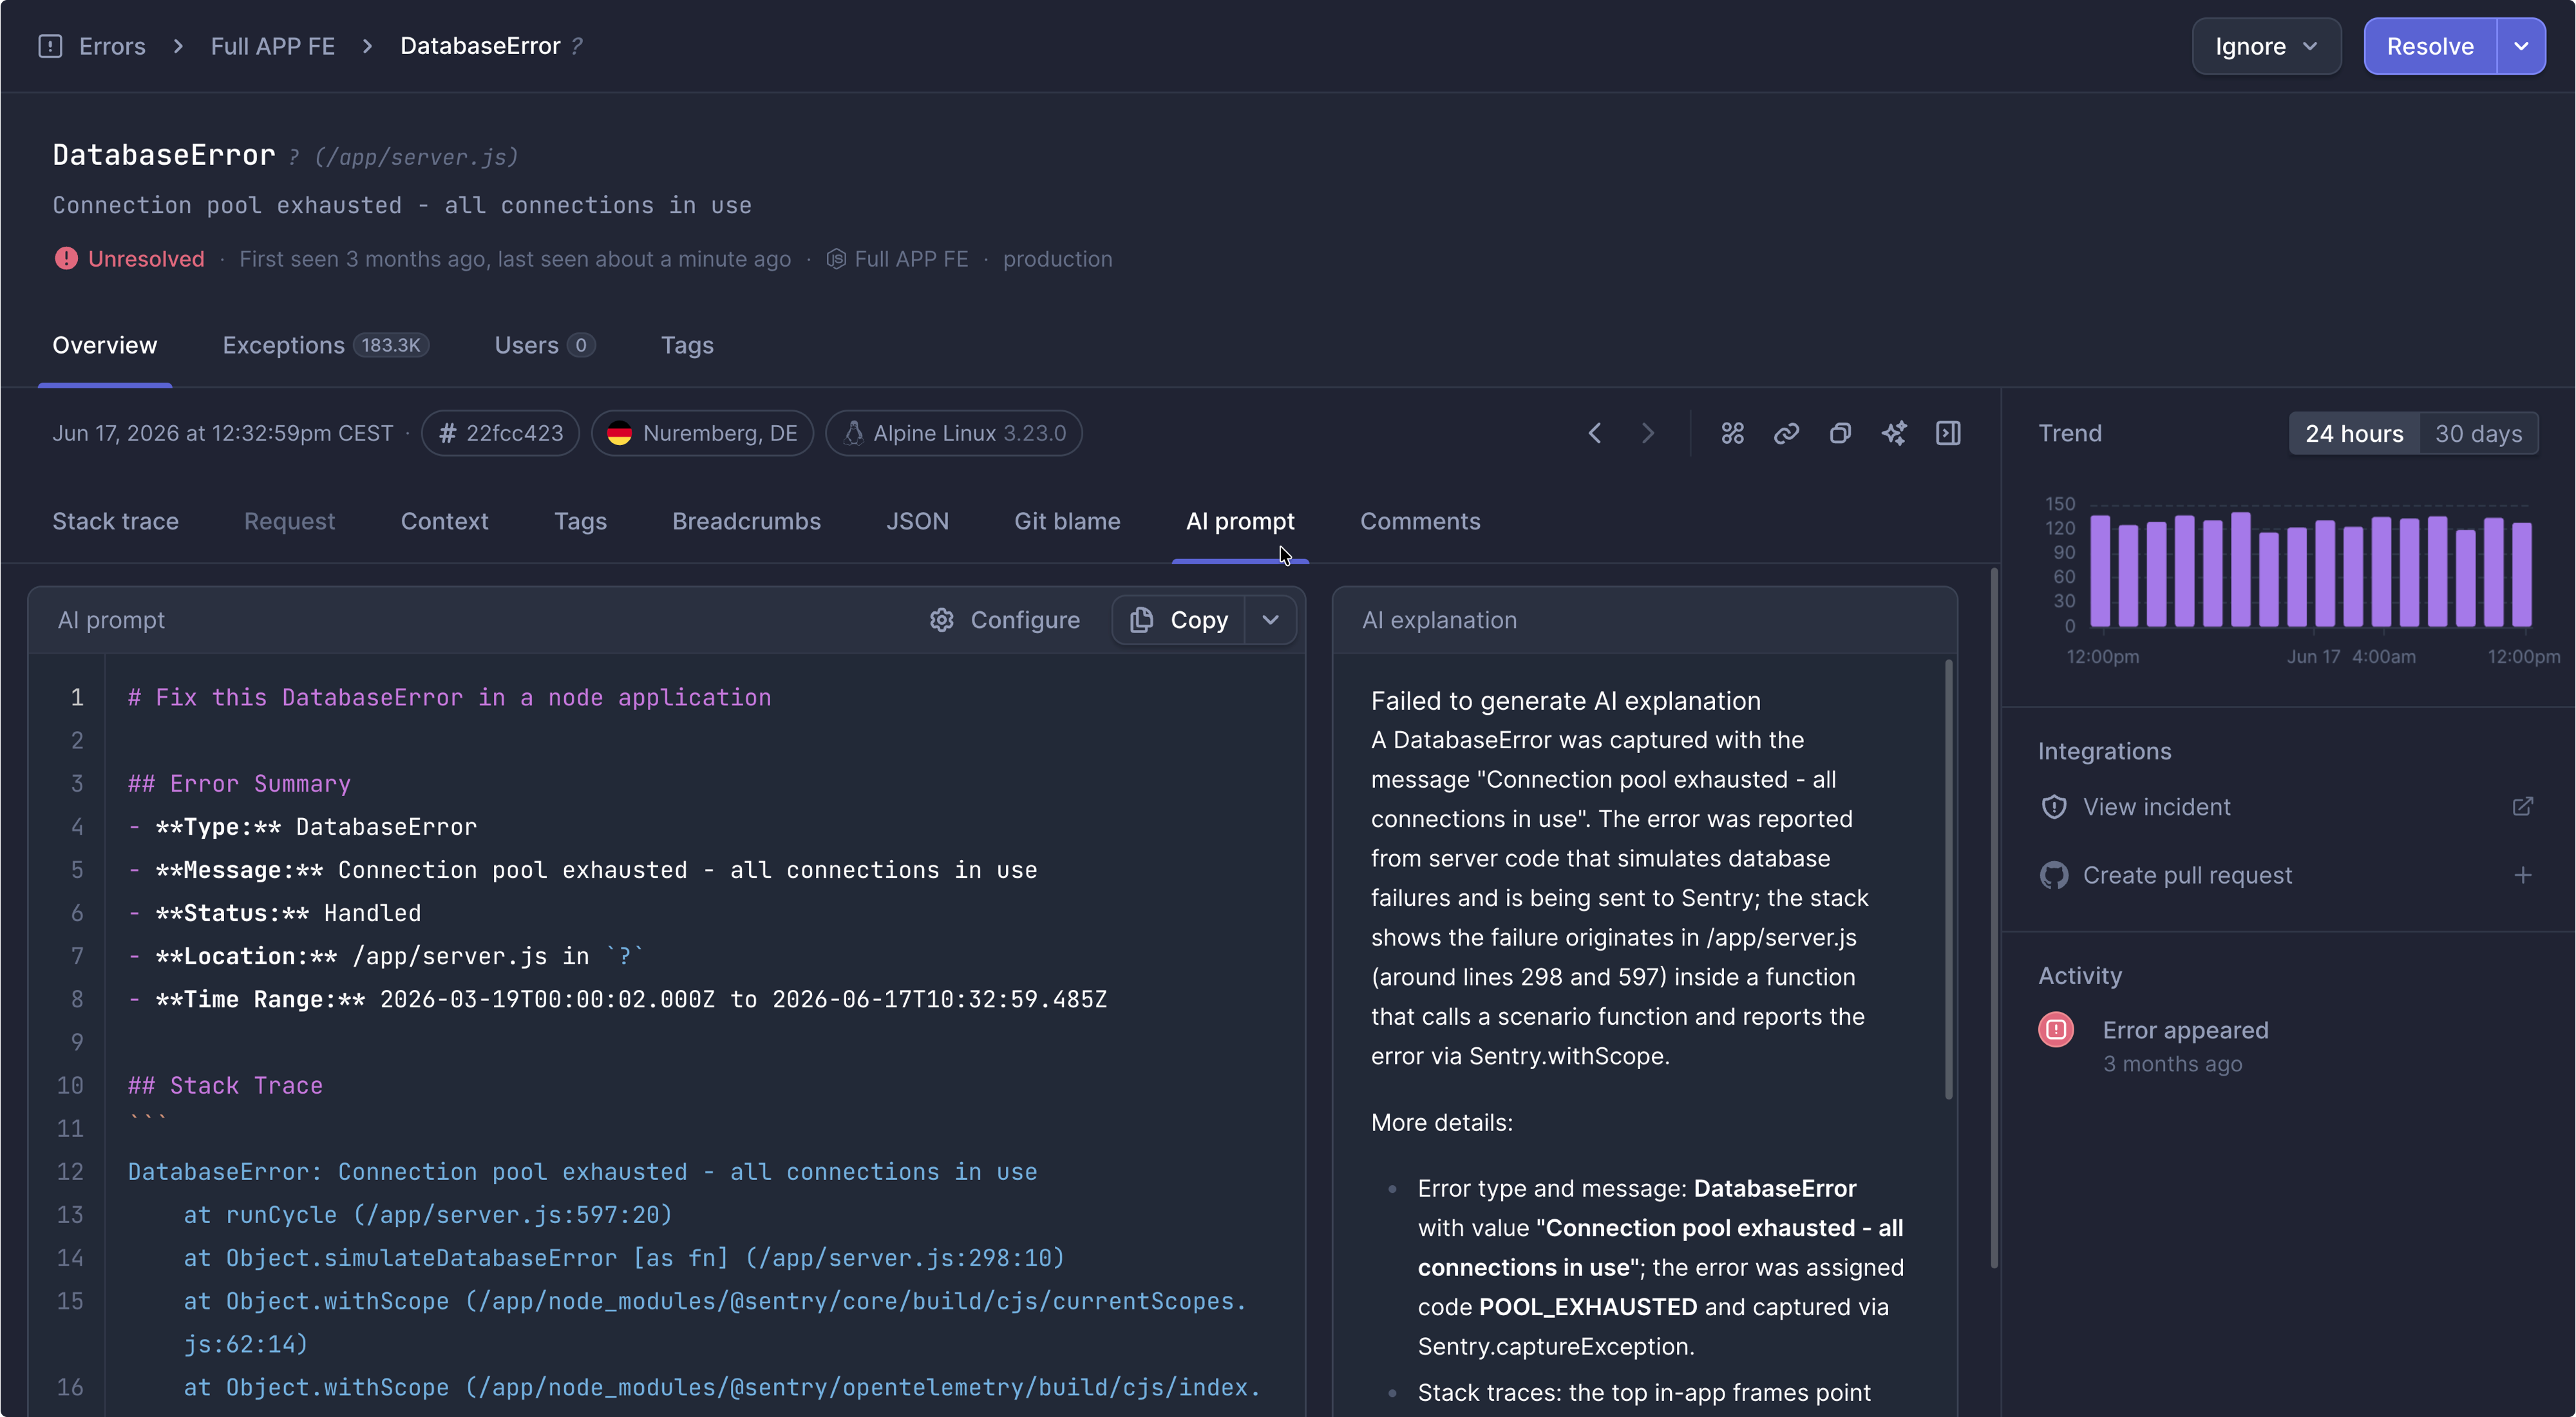Switch to the Request tab
The image size is (2576, 1417).
[x=289, y=521]
